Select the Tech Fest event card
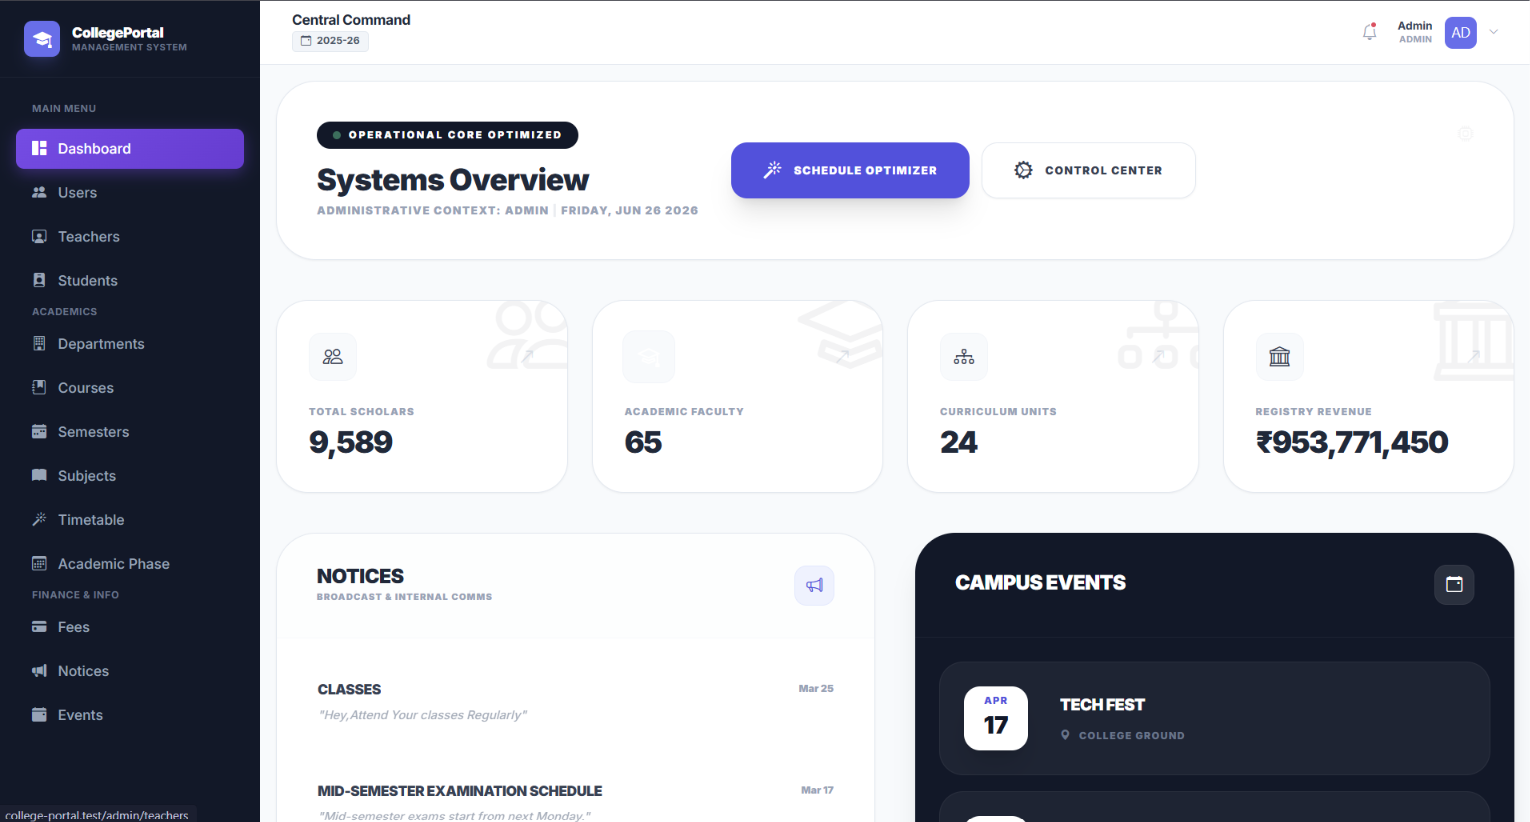Screen dimensions: 1530x822 1214,718
